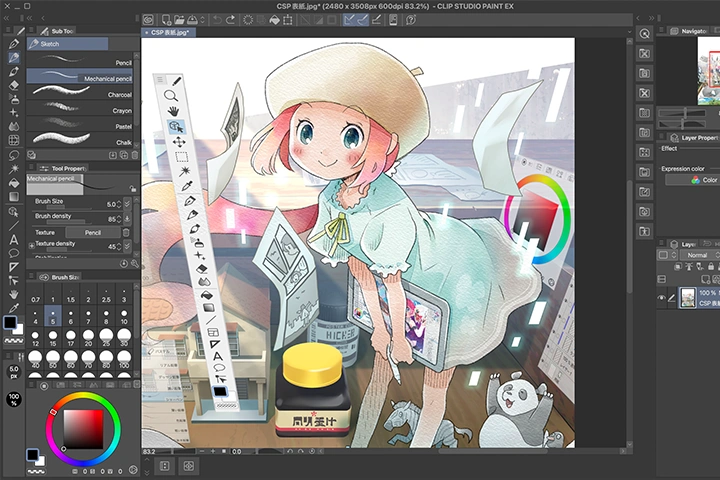Reset tool properties to initial settings icon

(124, 264)
